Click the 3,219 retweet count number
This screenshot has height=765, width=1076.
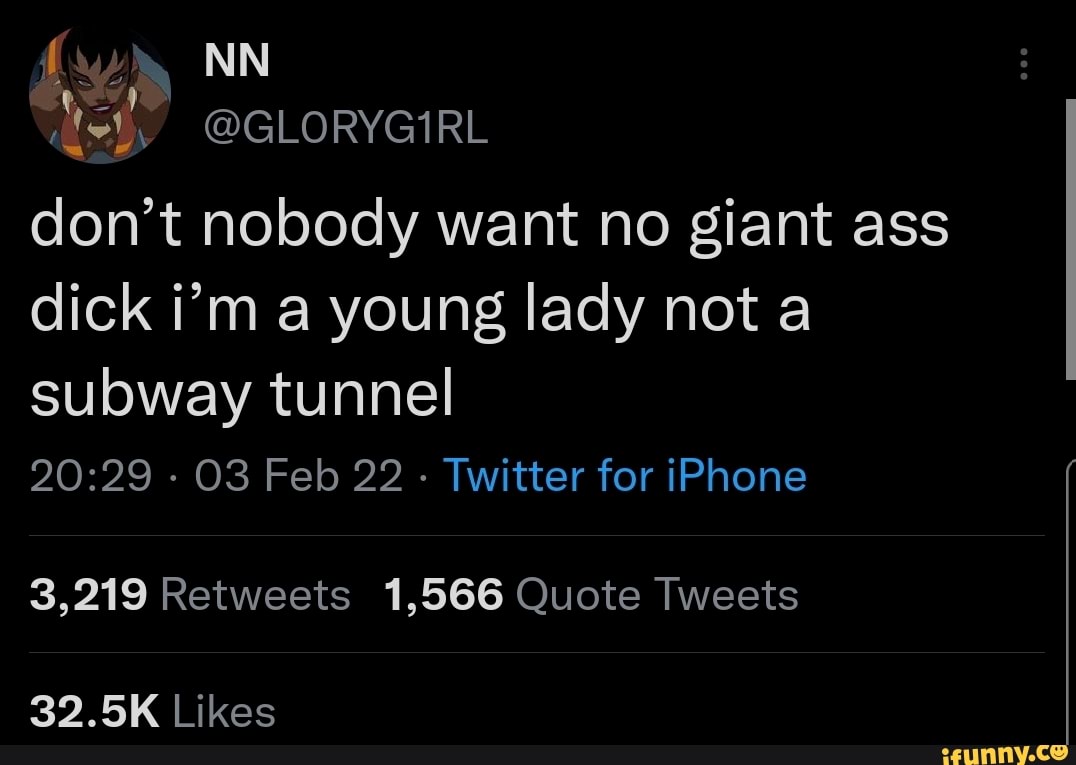pos(89,595)
